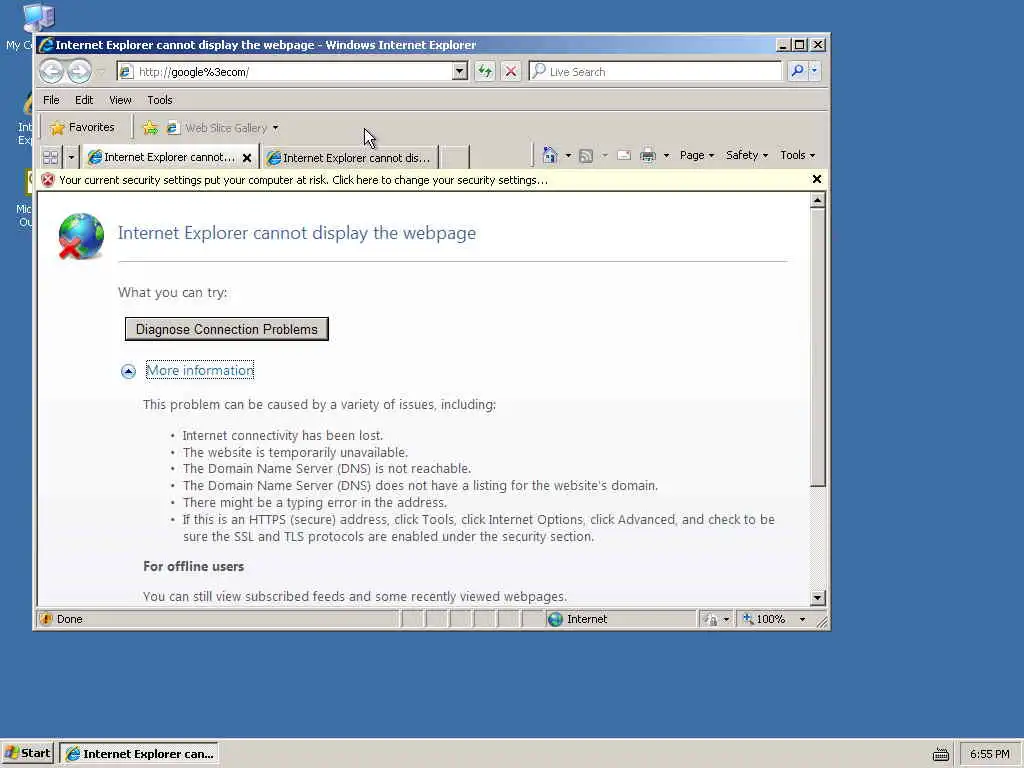Image resolution: width=1024 pixels, height=768 pixels.
Task: Click the page icon in address bar
Action: [126, 72]
